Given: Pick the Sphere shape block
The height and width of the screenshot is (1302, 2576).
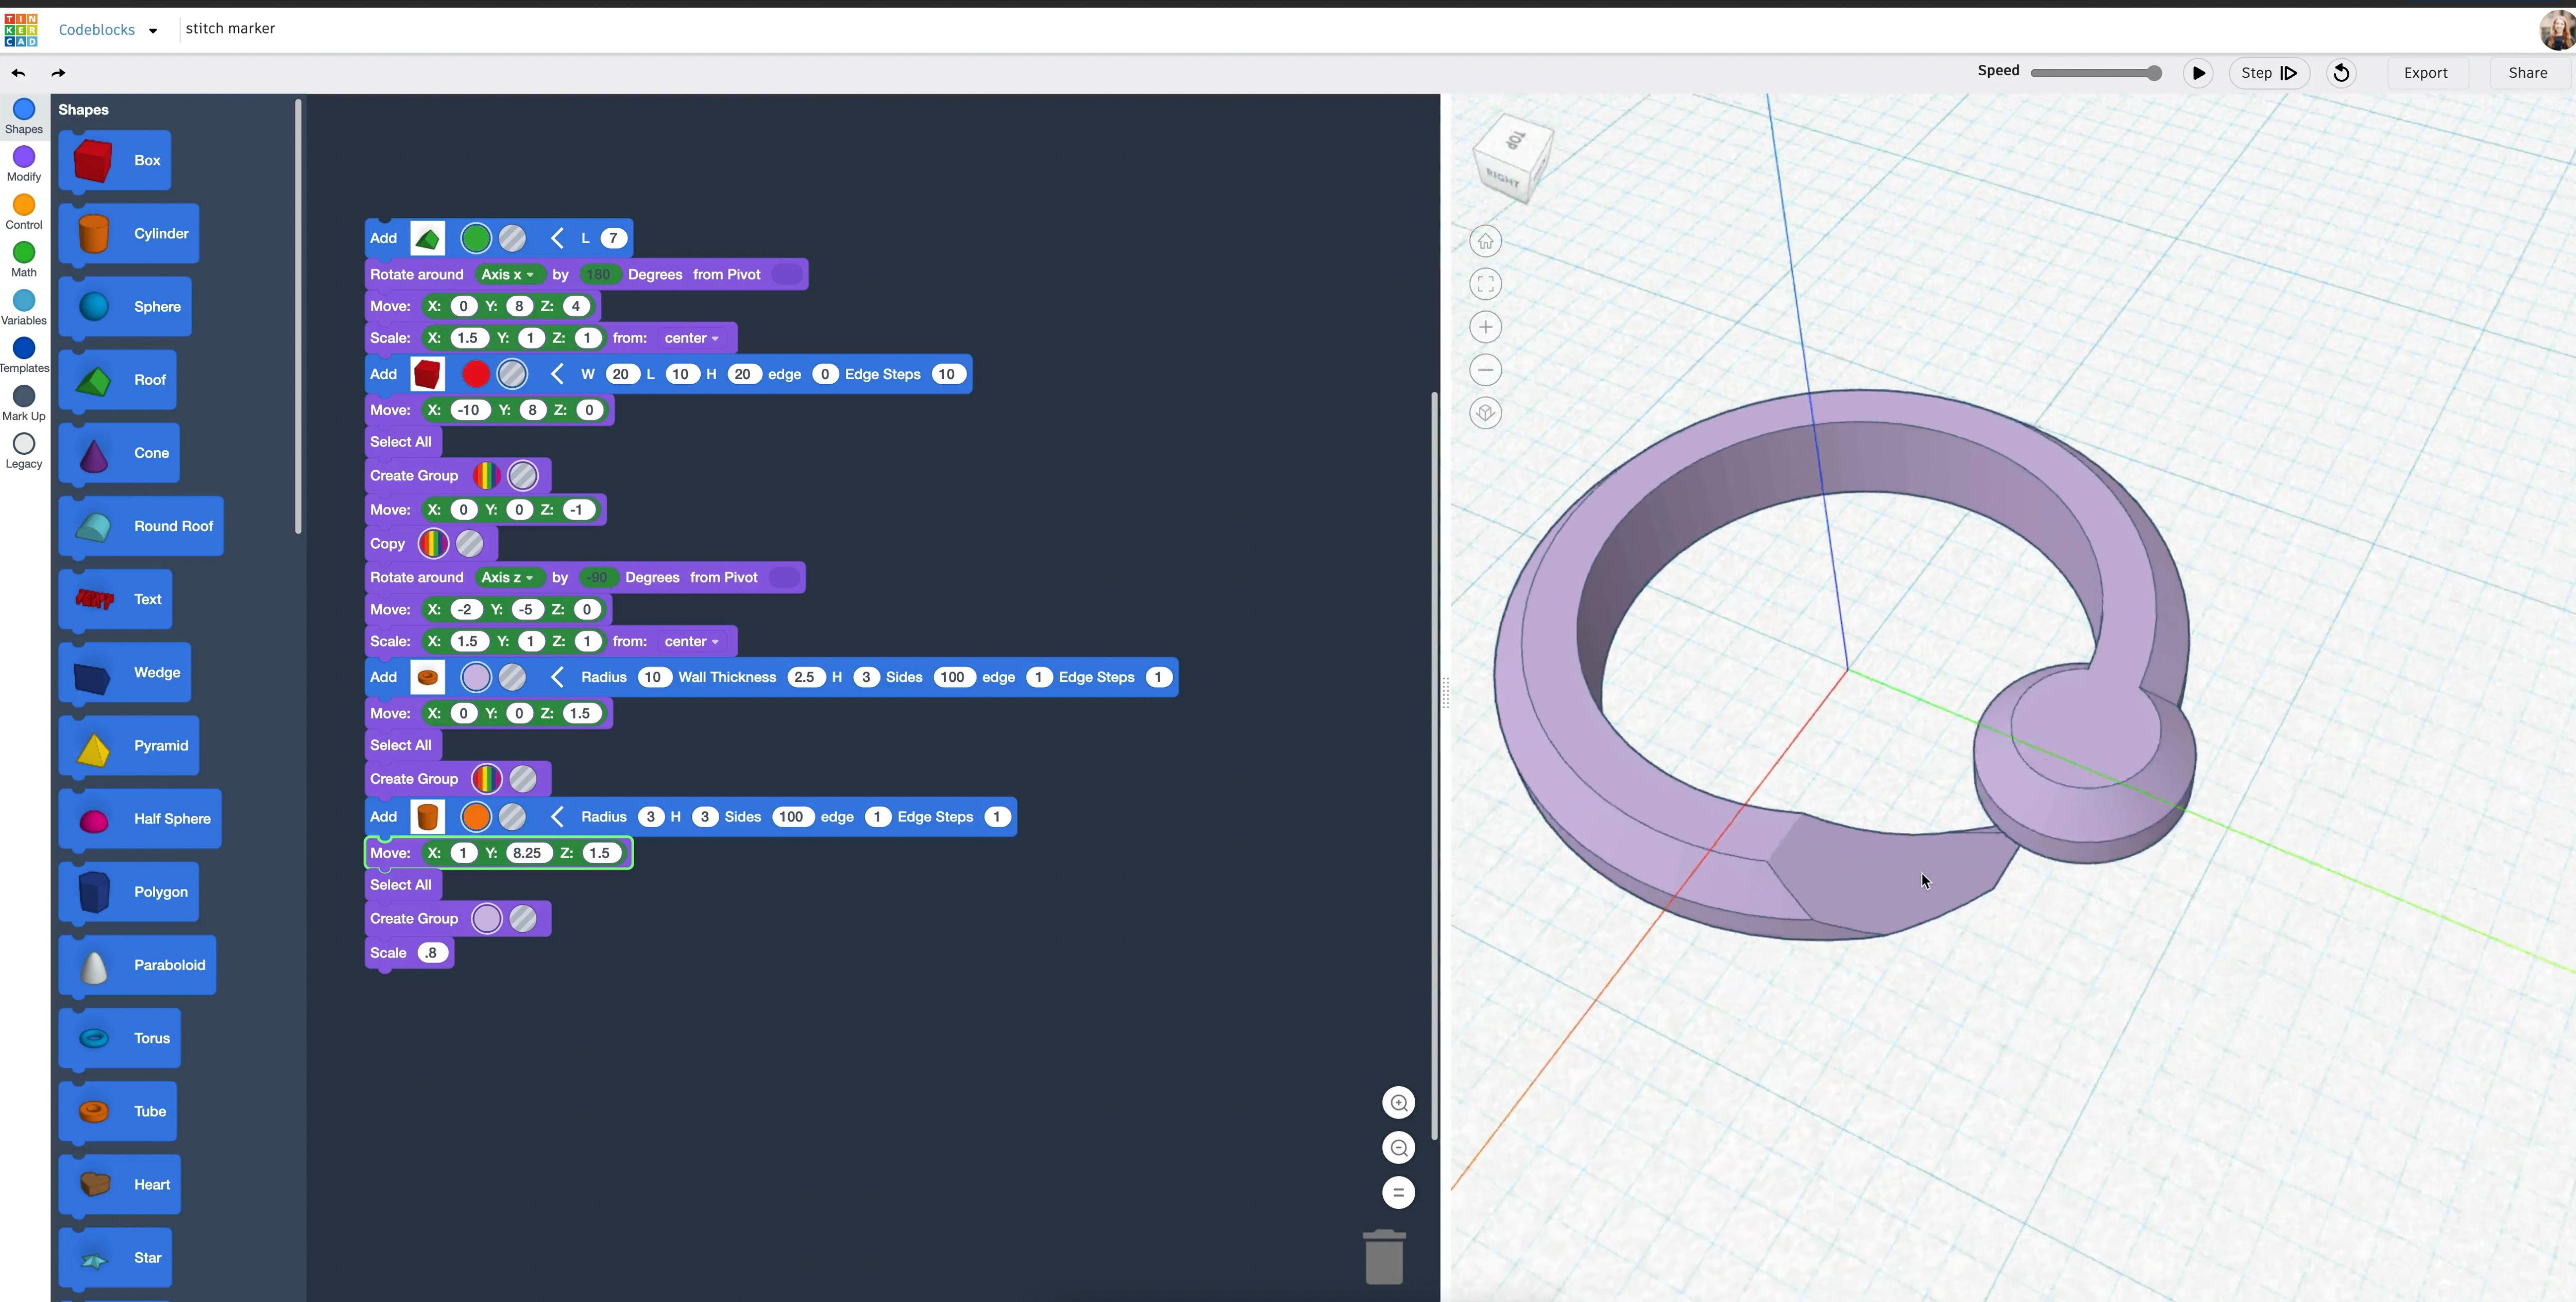Looking at the screenshot, I should tap(125, 307).
